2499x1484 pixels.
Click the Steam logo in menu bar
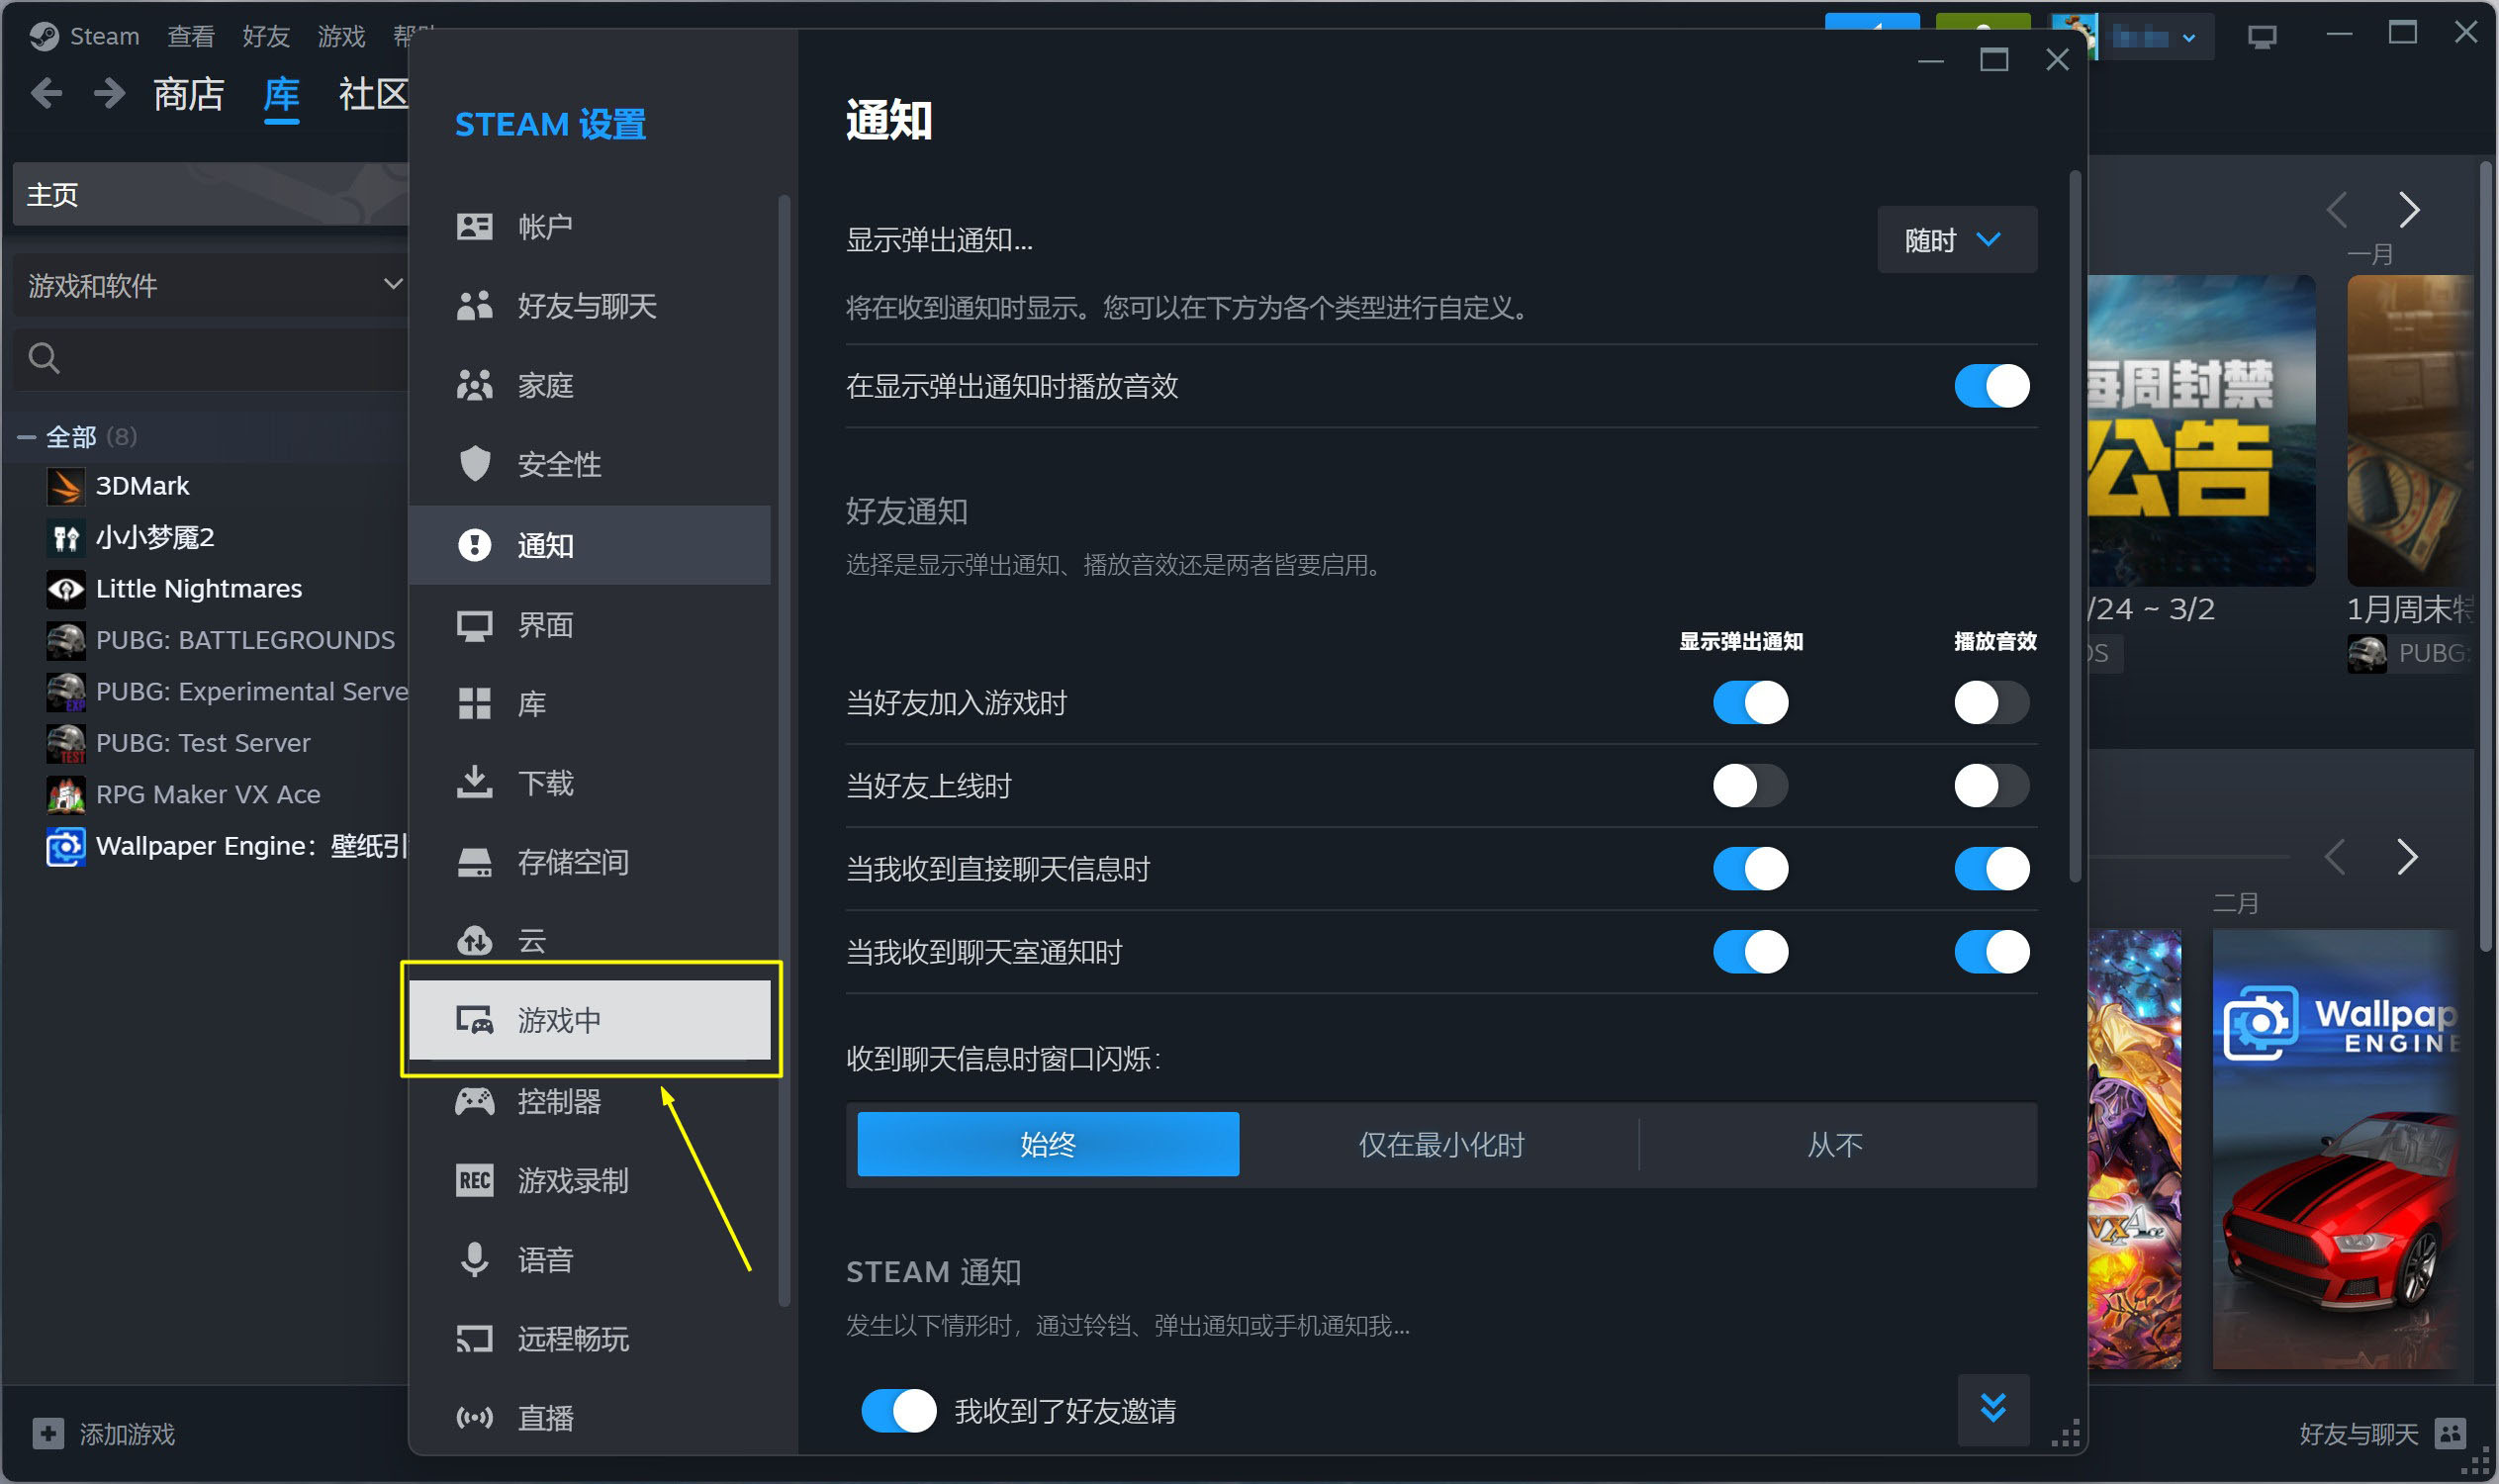pyautogui.click(x=44, y=36)
